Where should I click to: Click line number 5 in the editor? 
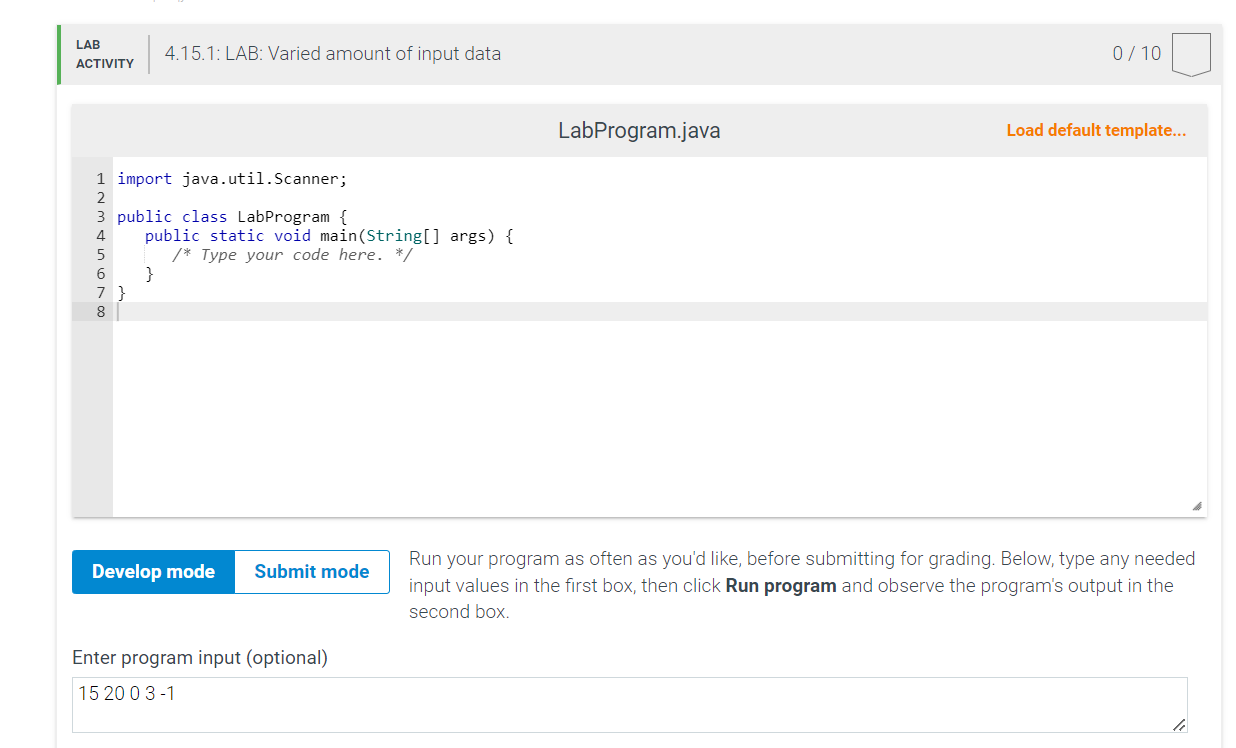pyautogui.click(x=100, y=254)
